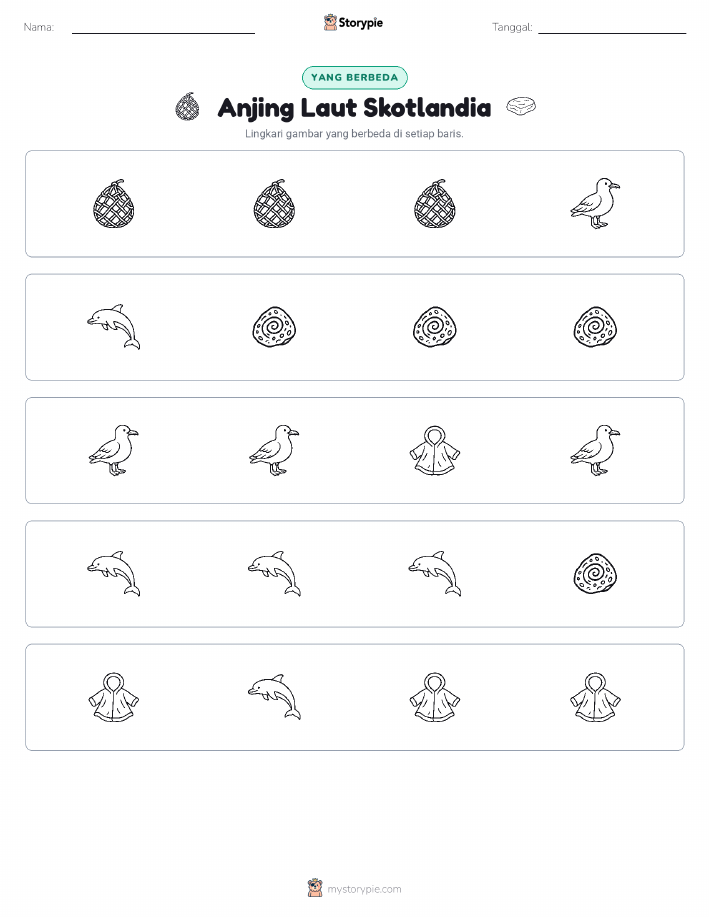Click the mascot icon in the footer
Viewport: 709px width, 917px height.
point(315,888)
